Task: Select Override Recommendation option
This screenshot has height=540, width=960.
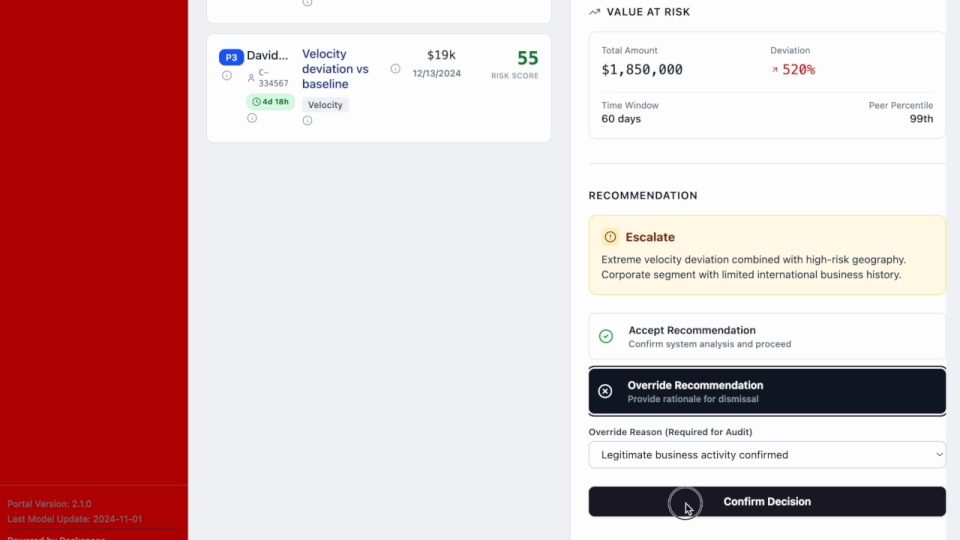Action: (x=767, y=391)
